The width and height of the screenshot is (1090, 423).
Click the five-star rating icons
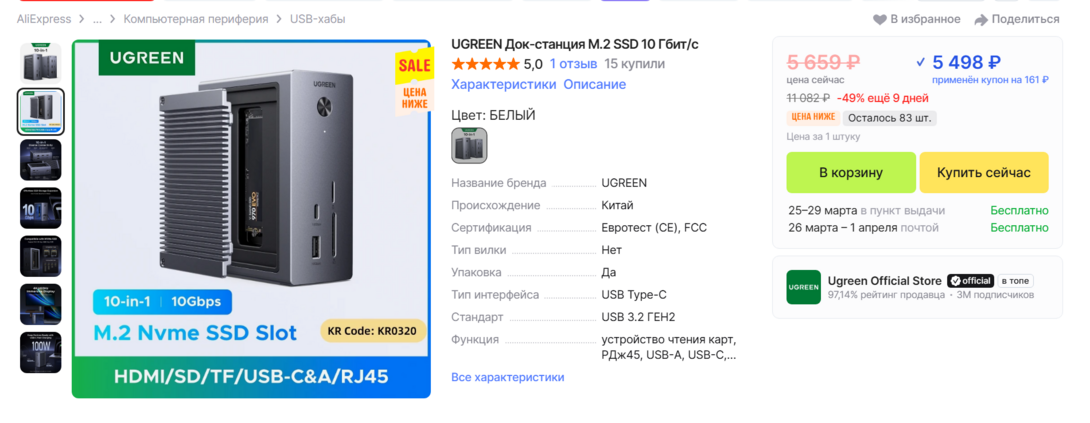click(x=485, y=64)
